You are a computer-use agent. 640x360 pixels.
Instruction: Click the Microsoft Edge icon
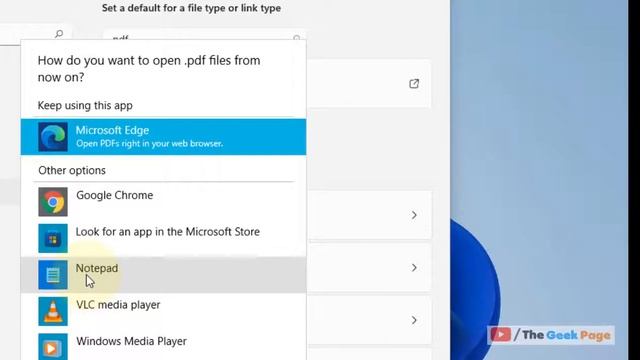coord(53,137)
